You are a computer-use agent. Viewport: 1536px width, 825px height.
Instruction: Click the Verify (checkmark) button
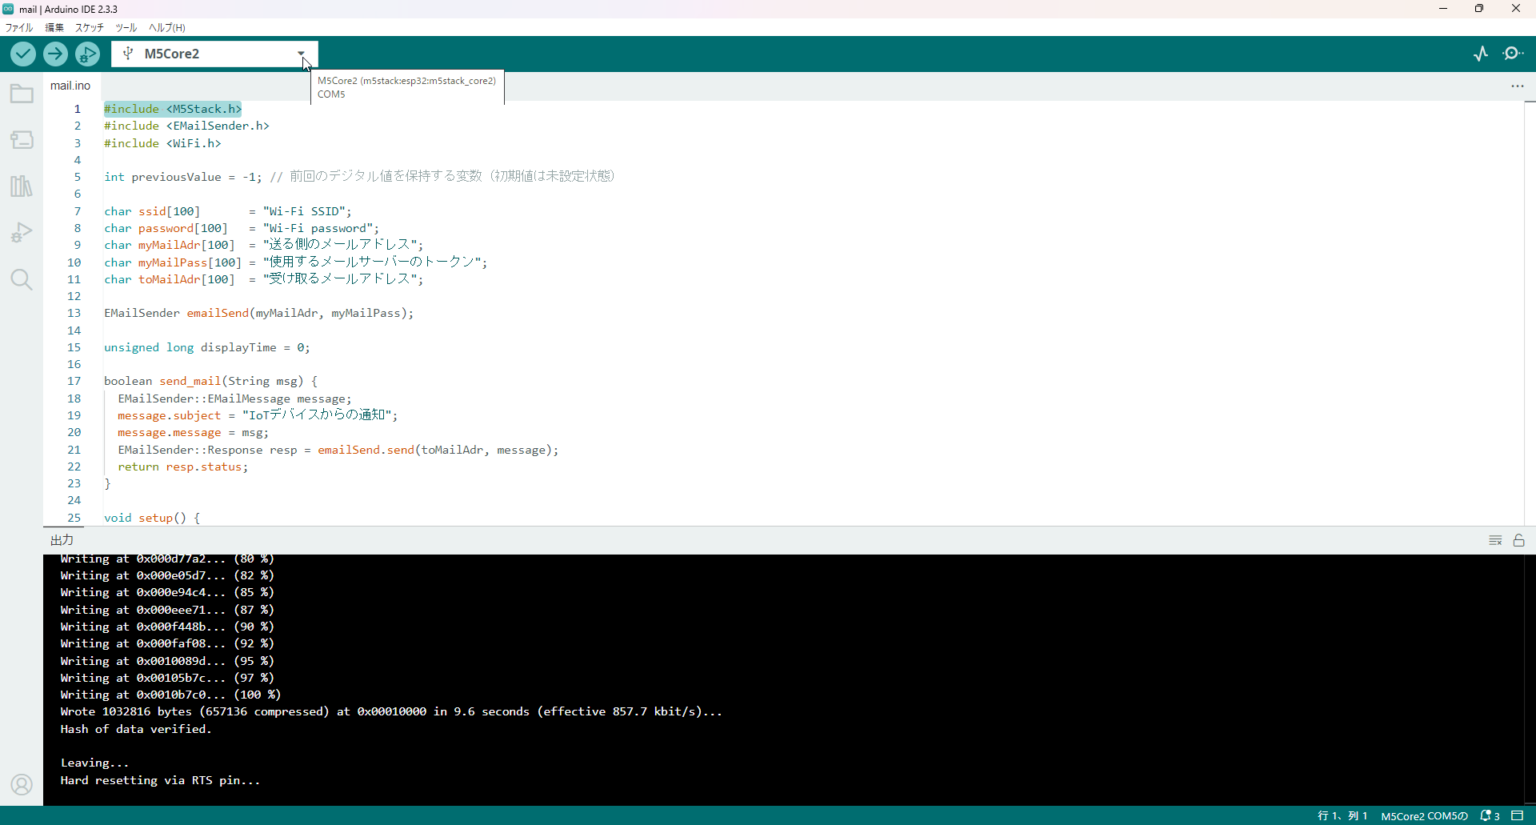tap(22, 53)
